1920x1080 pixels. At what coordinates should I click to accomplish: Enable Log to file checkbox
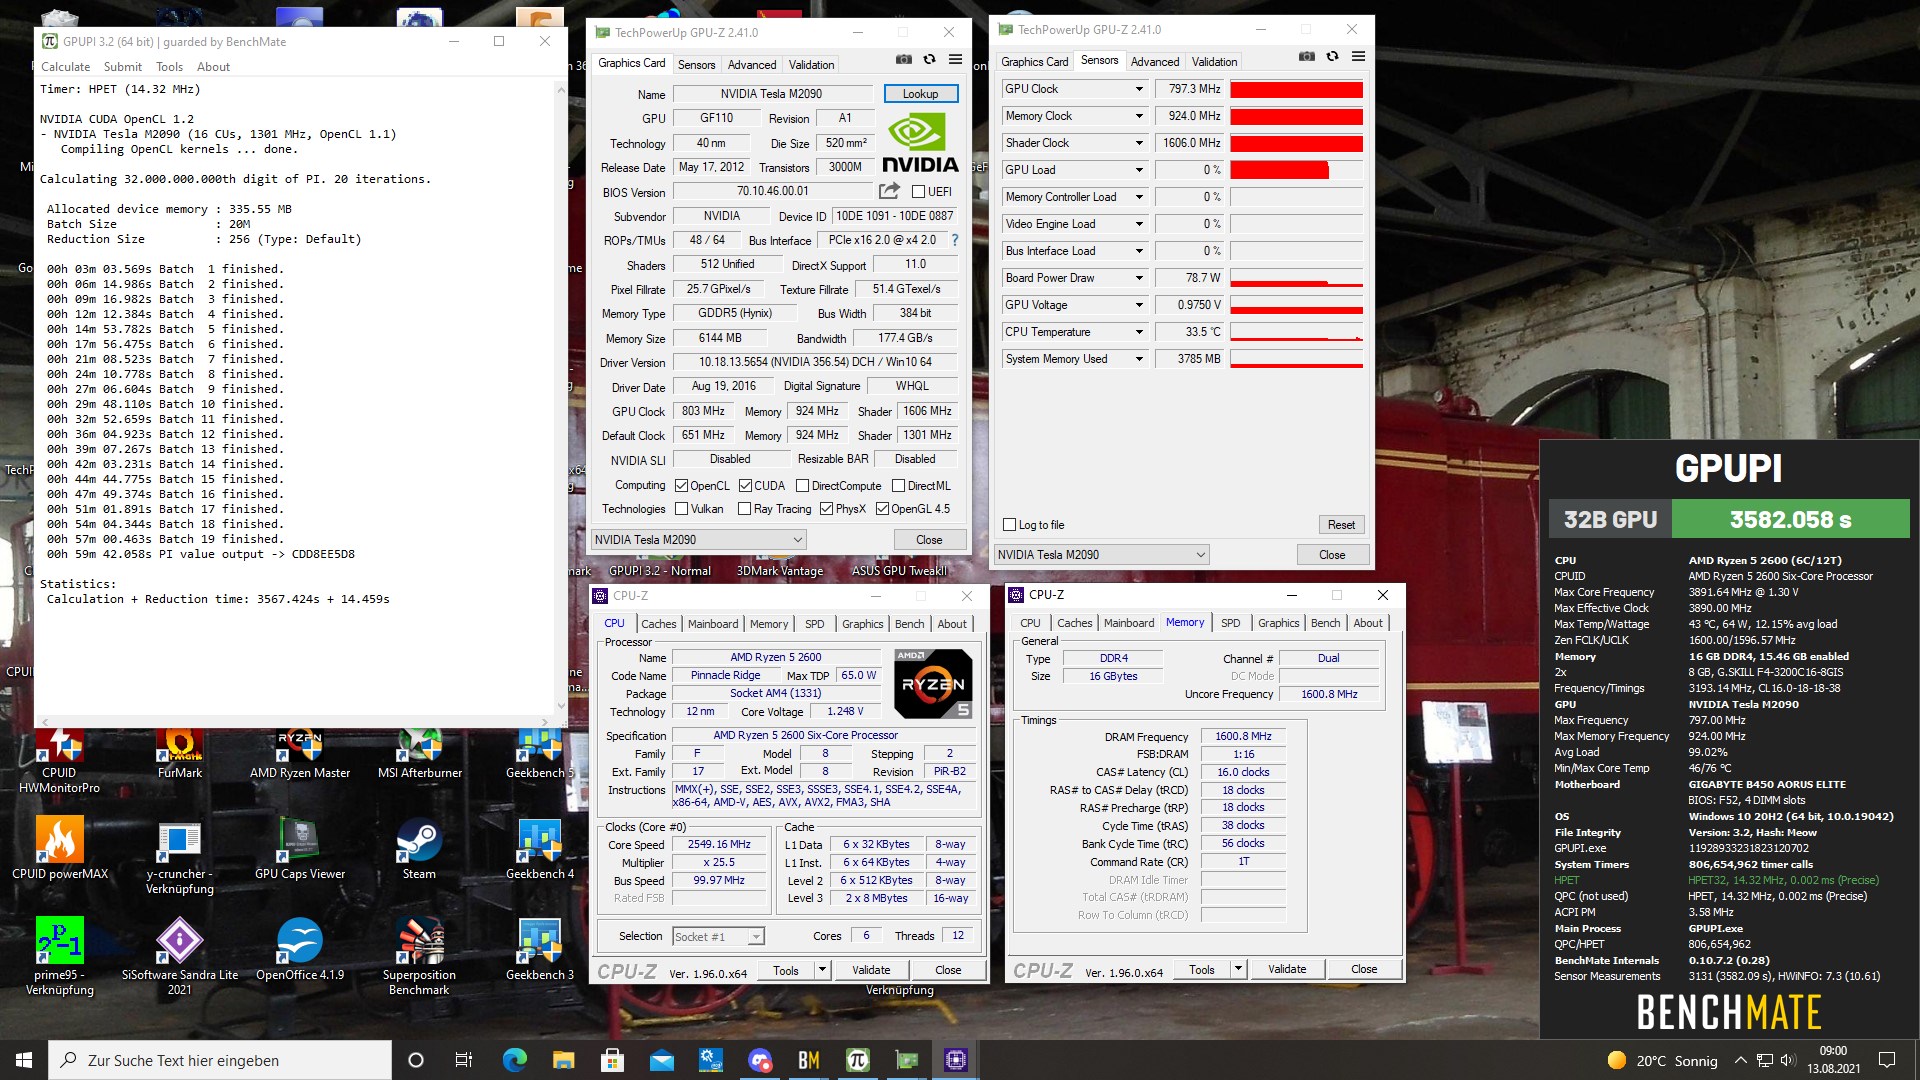(1009, 525)
